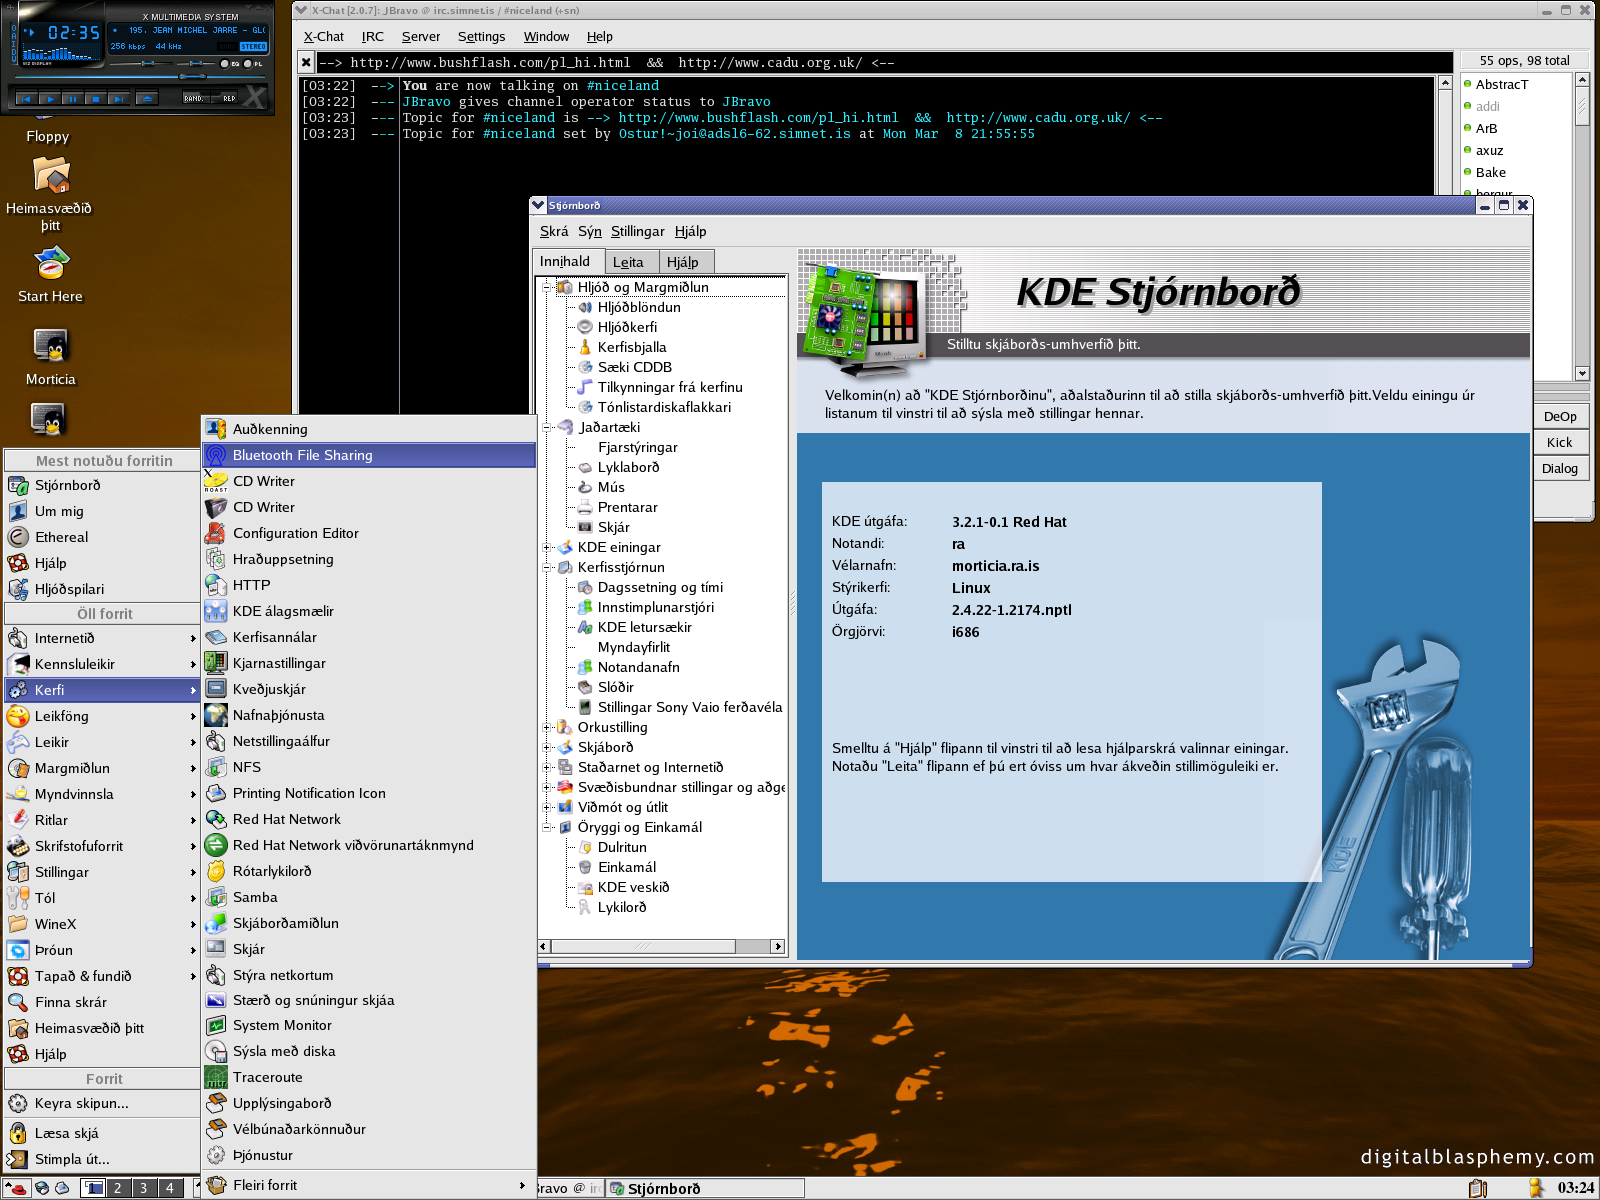Switch to the Leita tab
1600x1200 pixels.
(628, 262)
